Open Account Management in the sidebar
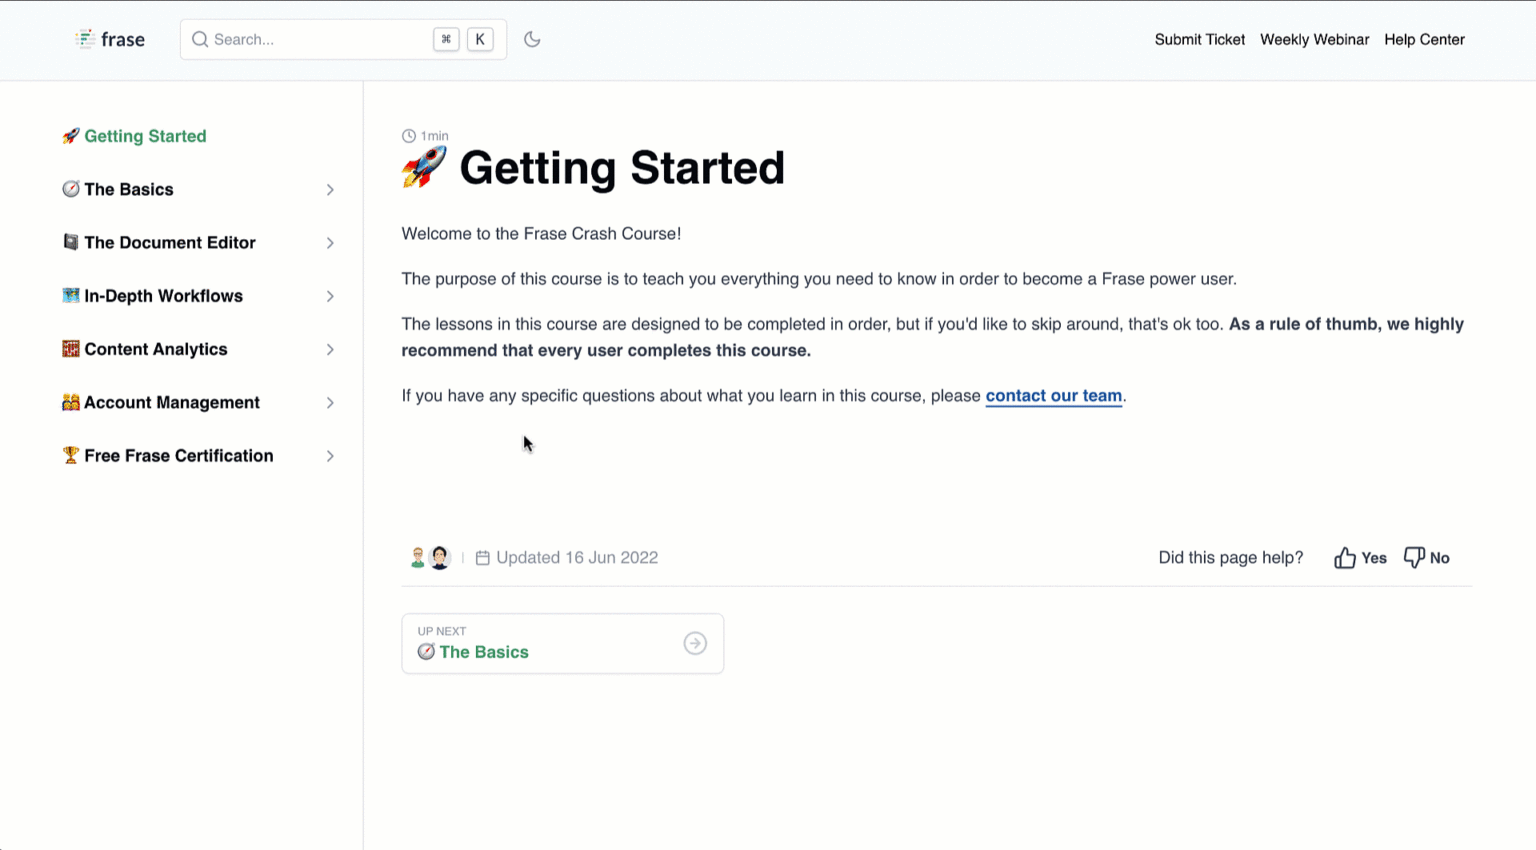The image size is (1536, 850). pos(171,402)
